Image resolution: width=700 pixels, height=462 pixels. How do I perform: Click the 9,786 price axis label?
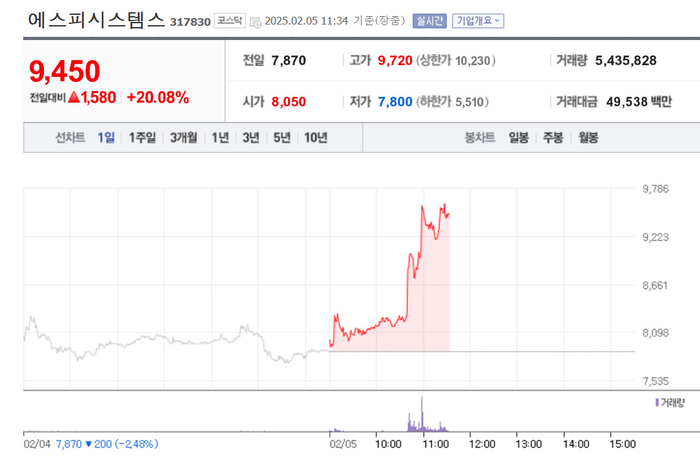655,189
